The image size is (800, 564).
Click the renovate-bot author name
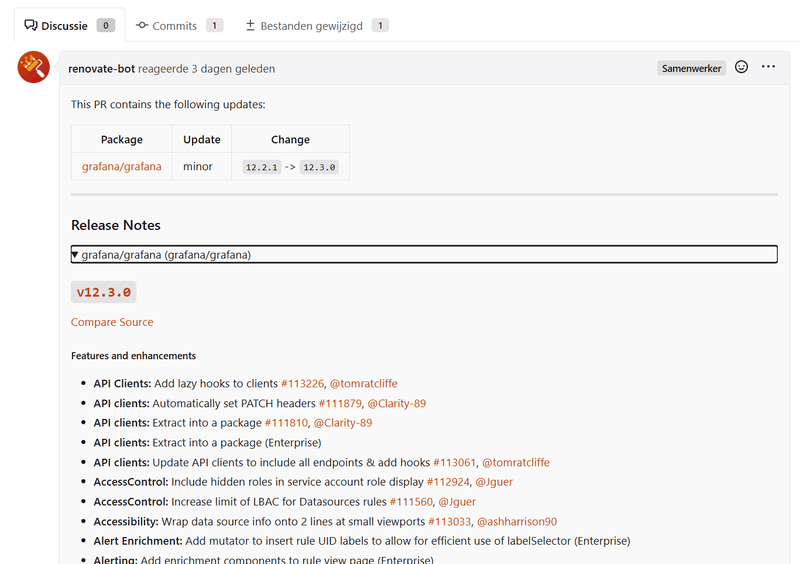coord(102,69)
